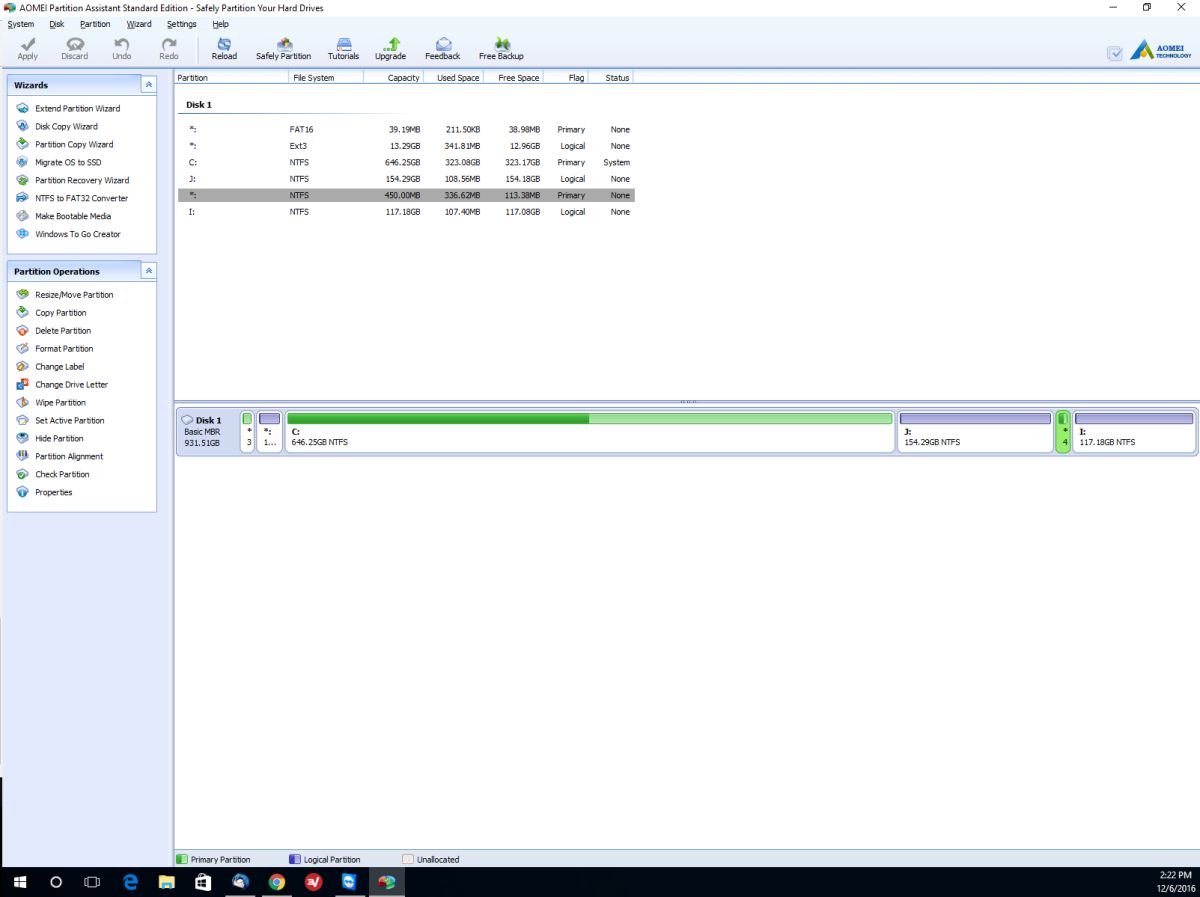1200x897 pixels.
Task: Select the C: 646.25GB NTFS partition bar
Action: tap(590, 432)
